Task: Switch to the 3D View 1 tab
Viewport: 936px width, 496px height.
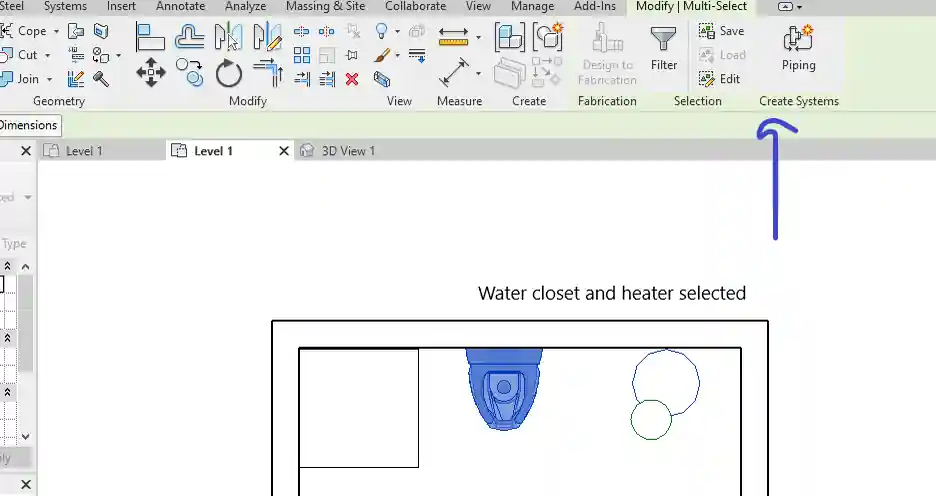Action: [346, 151]
